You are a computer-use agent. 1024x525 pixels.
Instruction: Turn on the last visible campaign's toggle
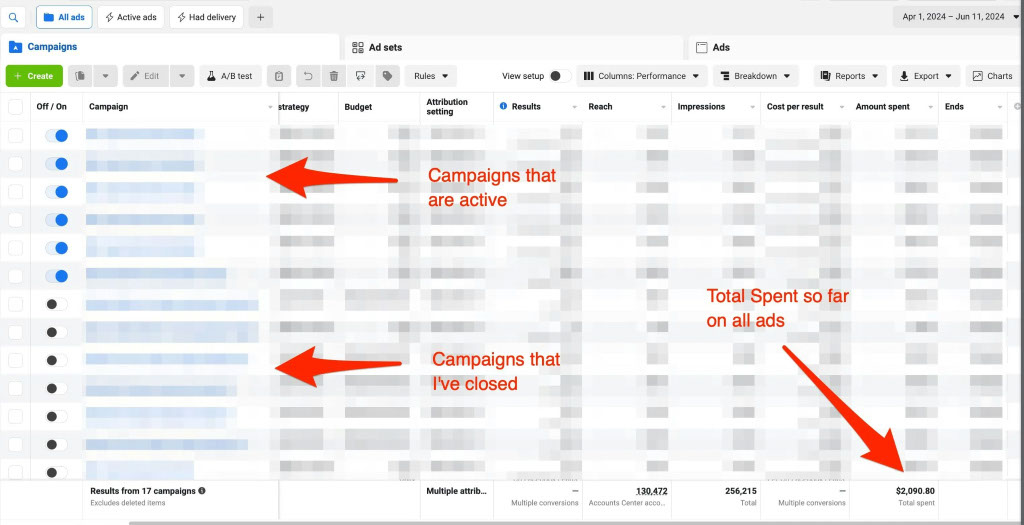click(x=56, y=472)
